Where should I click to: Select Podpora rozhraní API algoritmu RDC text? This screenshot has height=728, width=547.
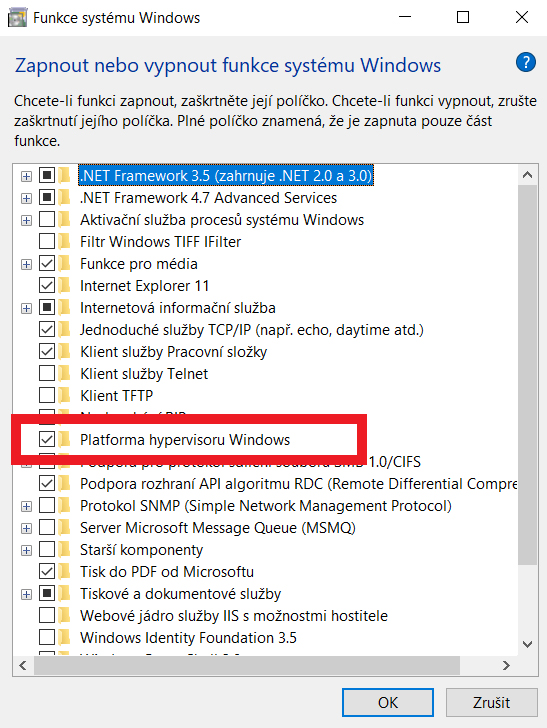(299, 483)
